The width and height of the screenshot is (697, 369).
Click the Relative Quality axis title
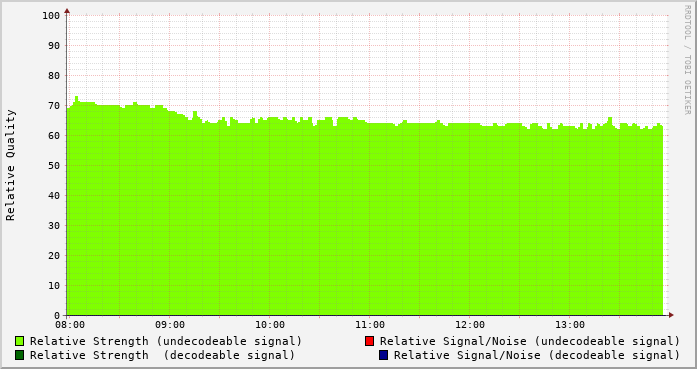pyautogui.click(x=10, y=165)
